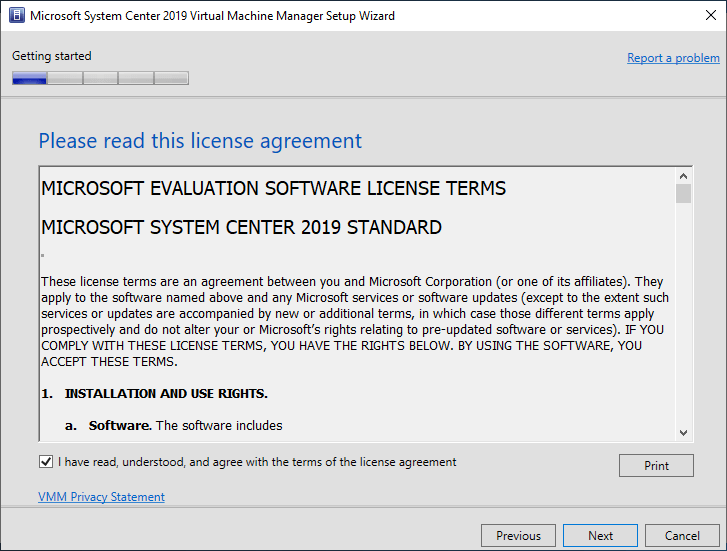Viewport: 727px width, 551px height.
Task: Click the empty scrollbar track below the thumb
Action: (x=683, y=314)
